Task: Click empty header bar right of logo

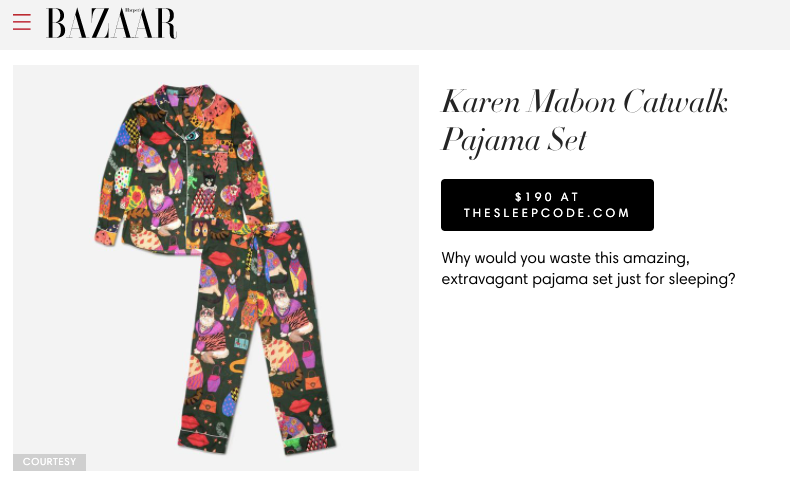Action: click(x=484, y=24)
